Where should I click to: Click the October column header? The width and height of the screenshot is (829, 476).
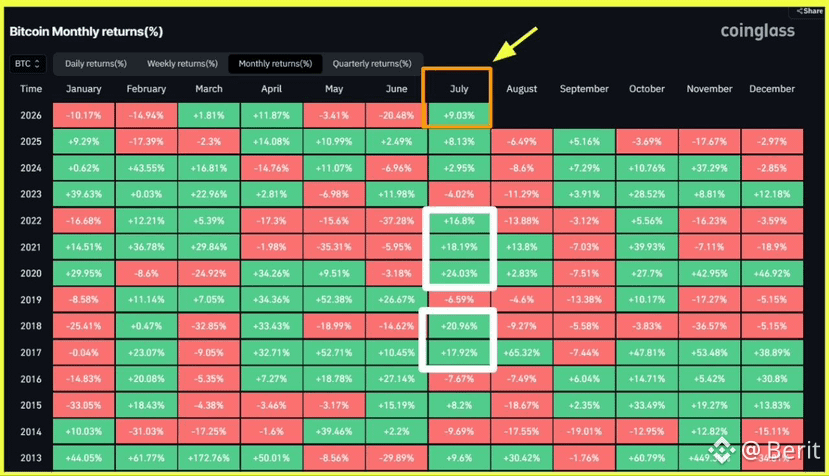[647, 89]
